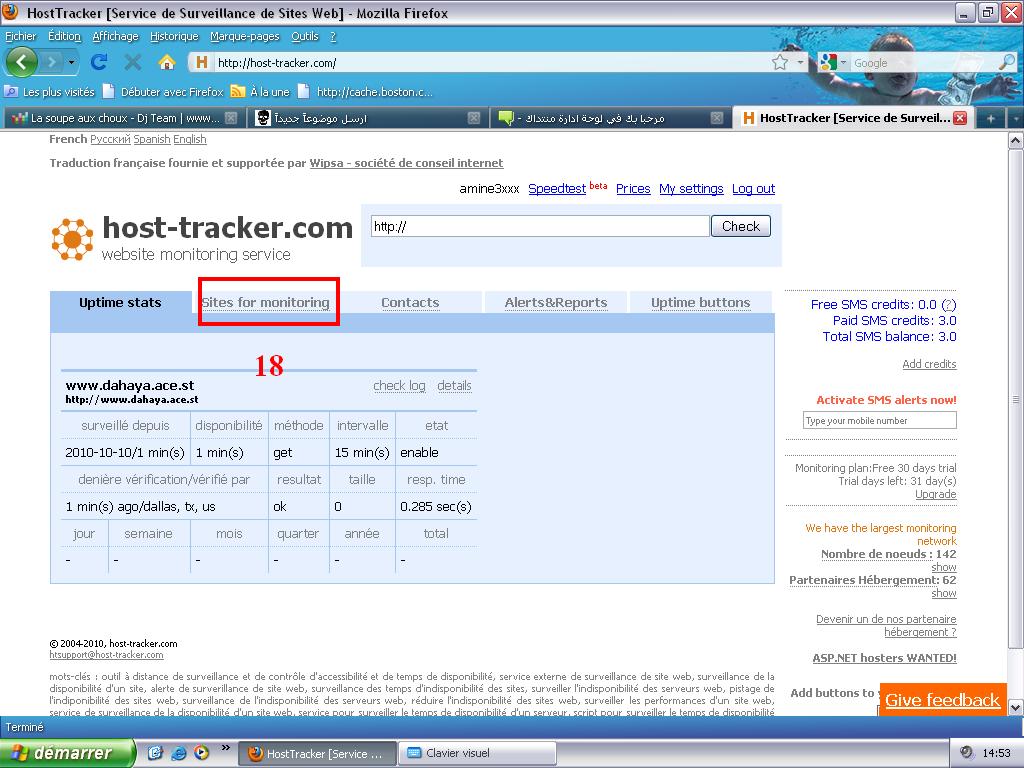
Task: Click the URL address field
Action: click(x=491, y=63)
